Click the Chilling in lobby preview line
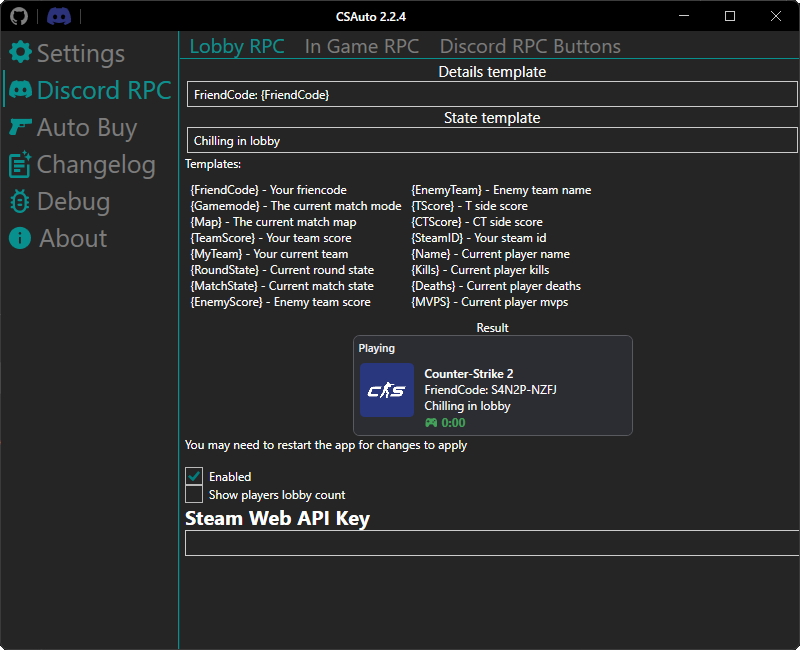This screenshot has width=800, height=650. tap(467, 406)
